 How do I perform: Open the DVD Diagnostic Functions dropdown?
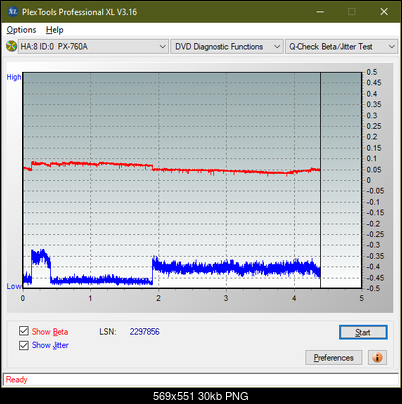pos(227,47)
